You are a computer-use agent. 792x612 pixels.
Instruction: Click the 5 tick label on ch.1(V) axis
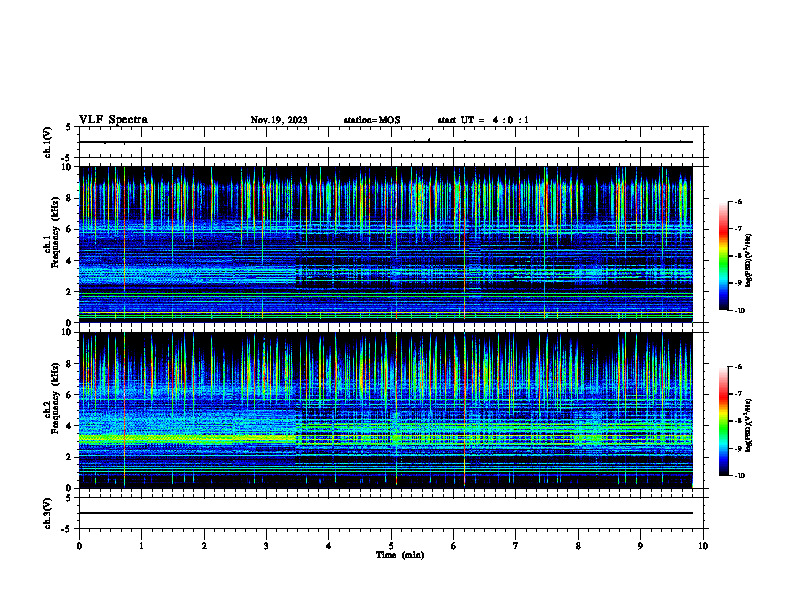pos(69,127)
